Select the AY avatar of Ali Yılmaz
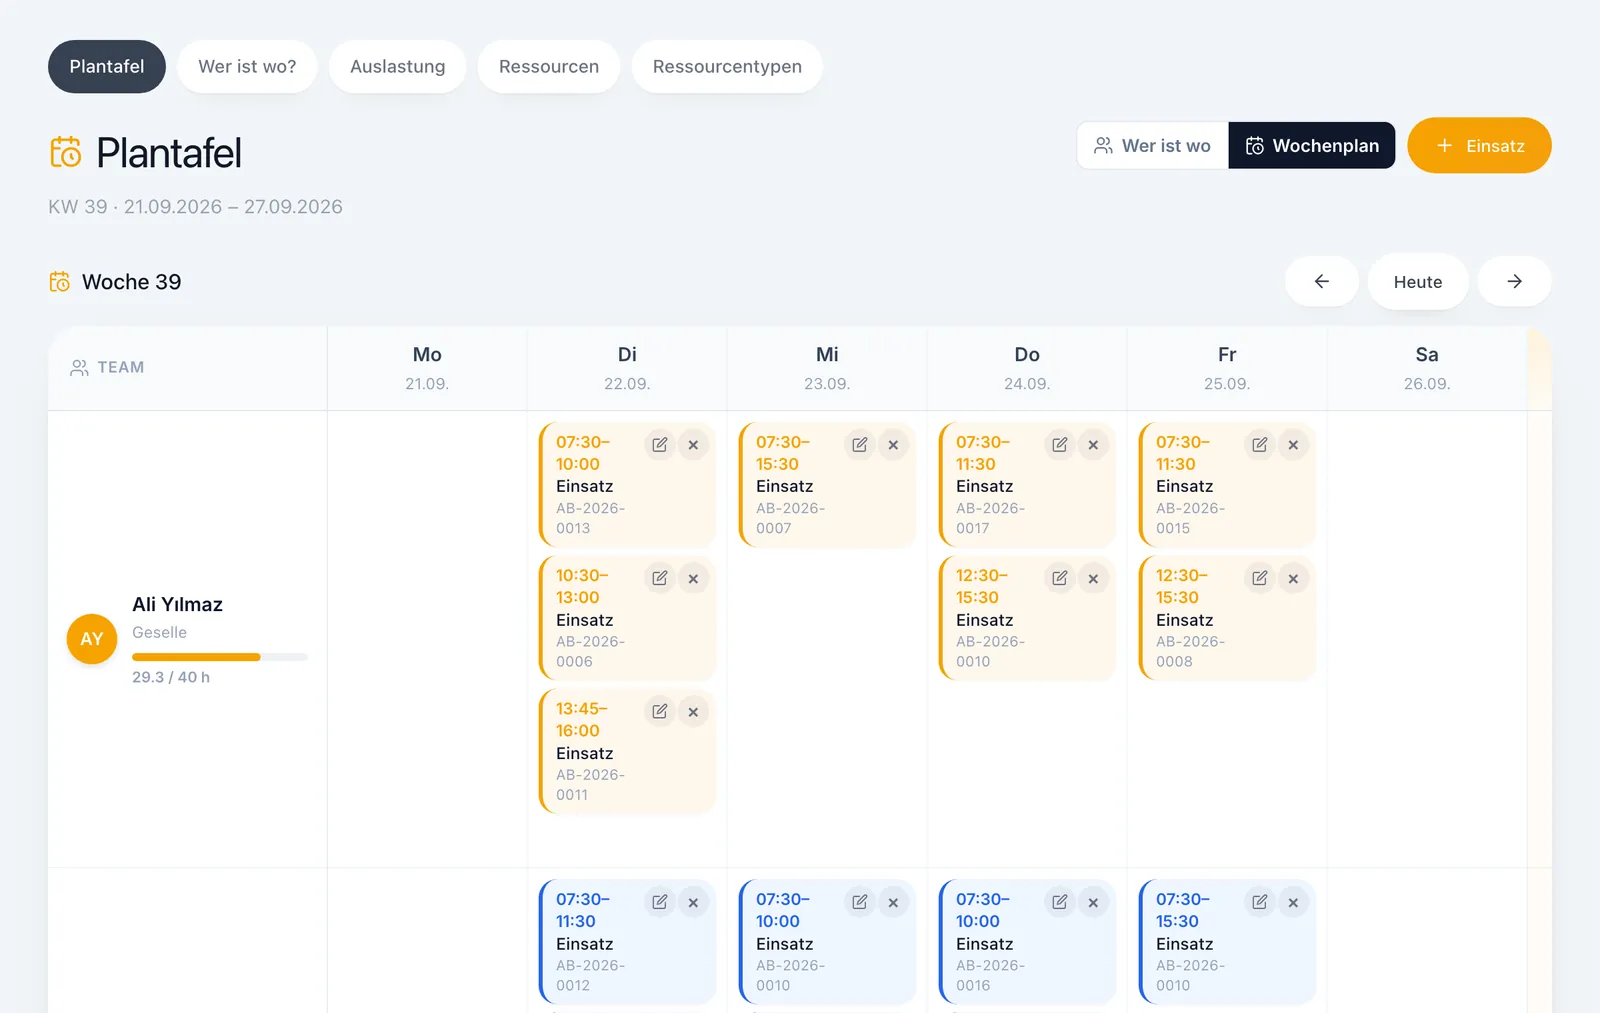The image size is (1600, 1013). (x=92, y=639)
